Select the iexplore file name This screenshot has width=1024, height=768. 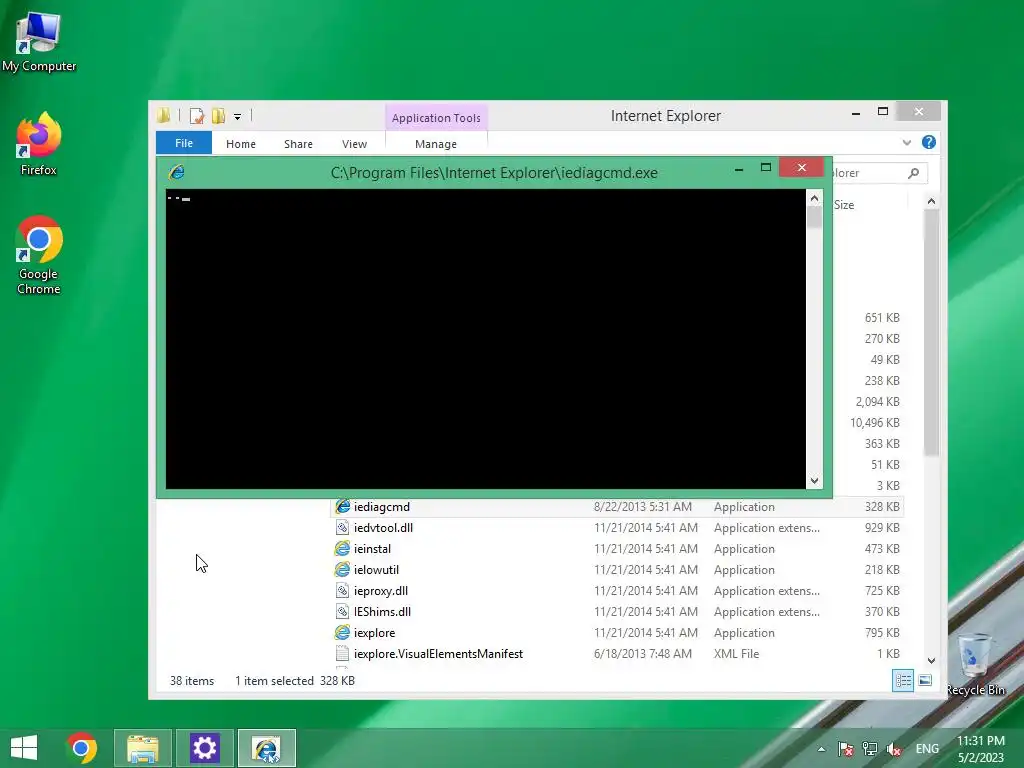pyautogui.click(x=374, y=632)
